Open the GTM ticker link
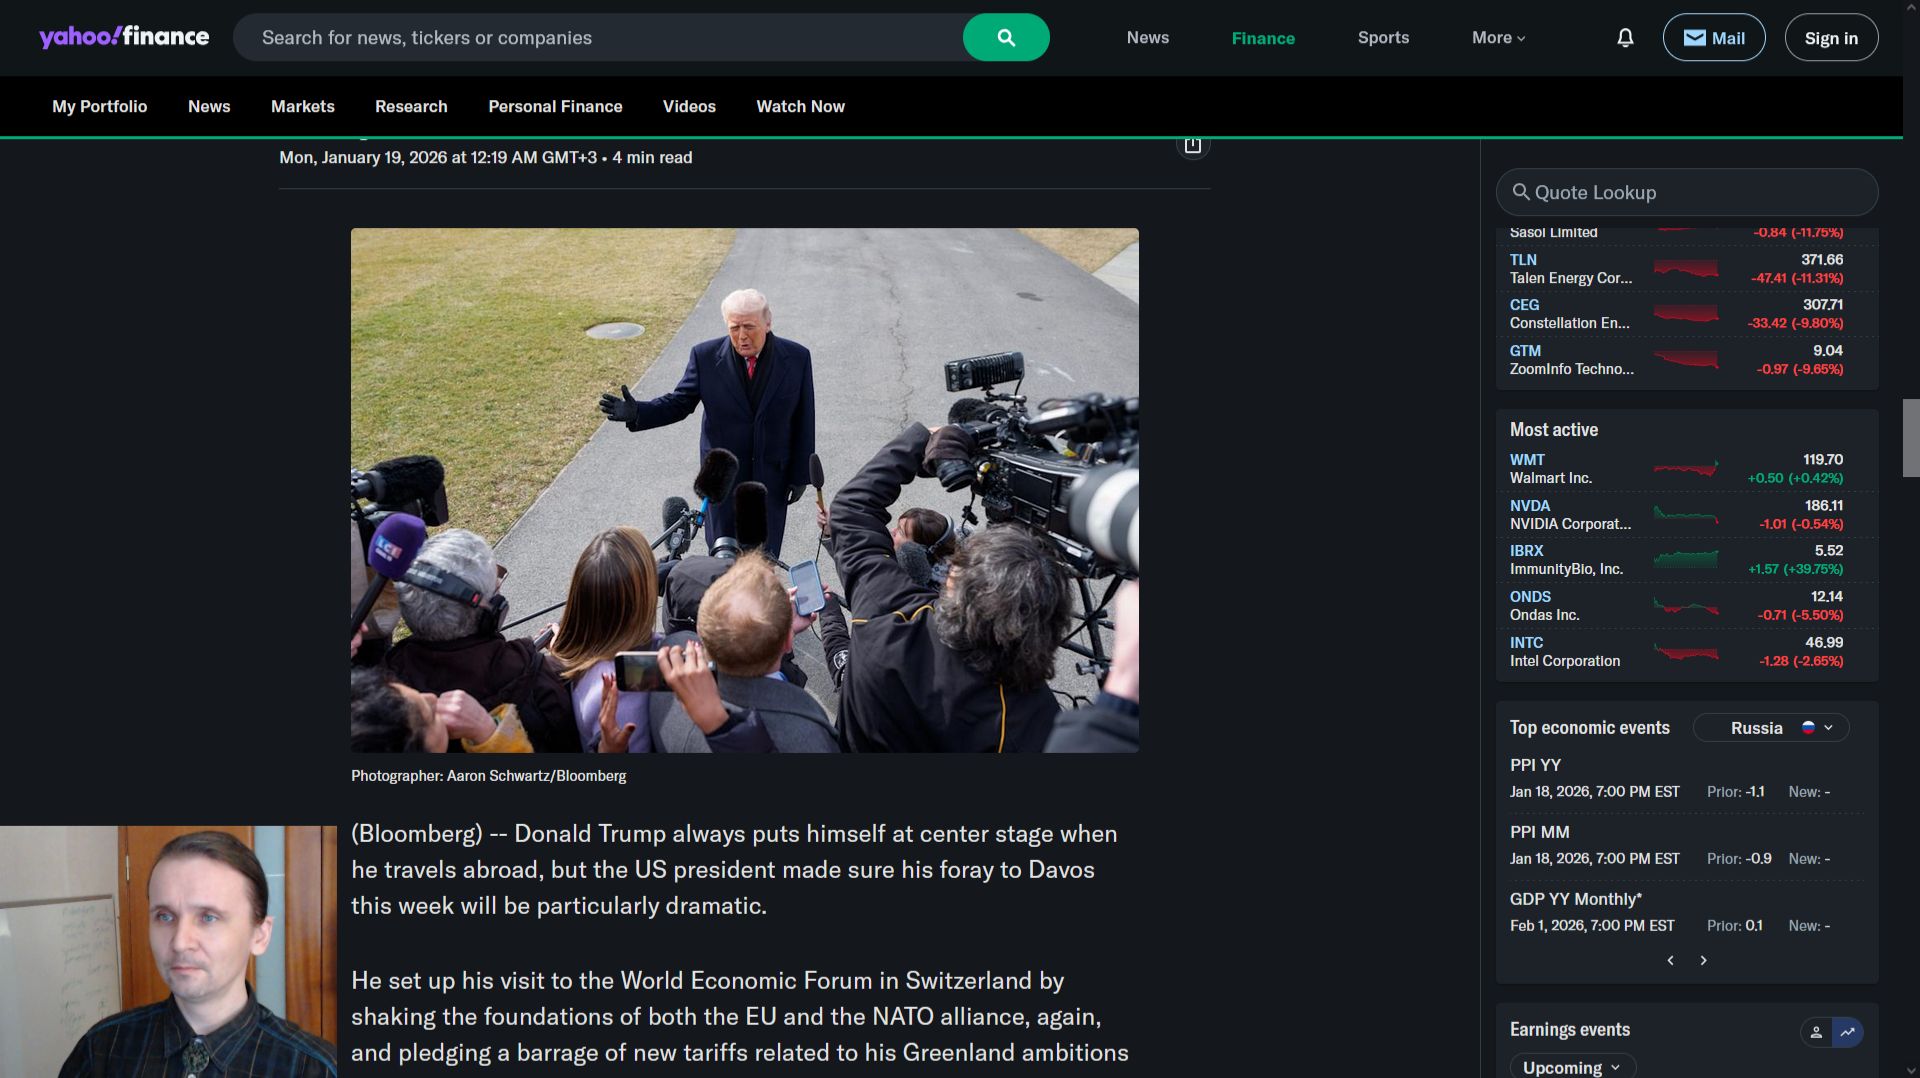The width and height of the screenshot is (1920, 1078). (1525, 351)
